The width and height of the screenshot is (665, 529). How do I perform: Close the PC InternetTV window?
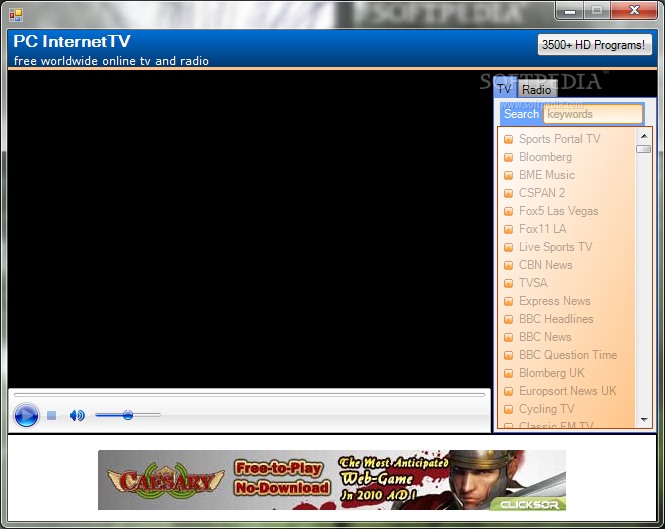tap(634, 11)
